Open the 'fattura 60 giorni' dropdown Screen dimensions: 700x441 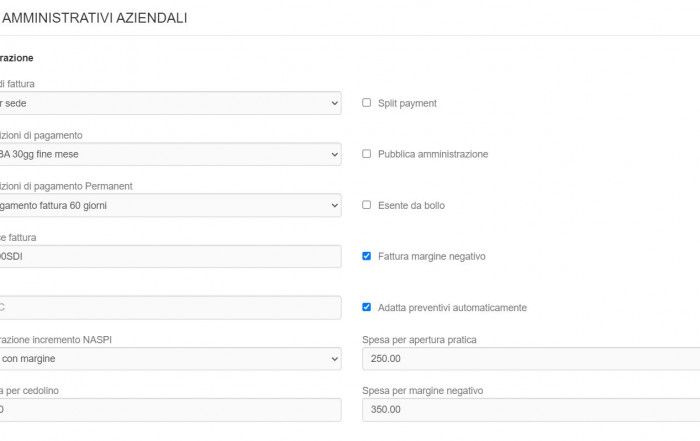click(x=170, y=205)
